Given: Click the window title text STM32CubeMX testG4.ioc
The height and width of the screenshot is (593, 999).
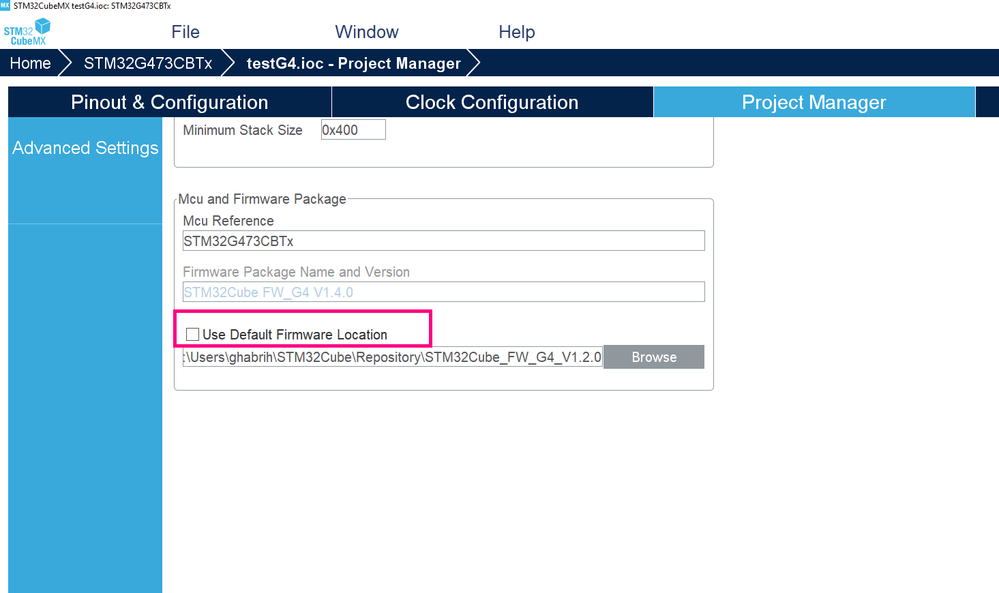Looking at the screenshot, I should [x=92, y=5].
